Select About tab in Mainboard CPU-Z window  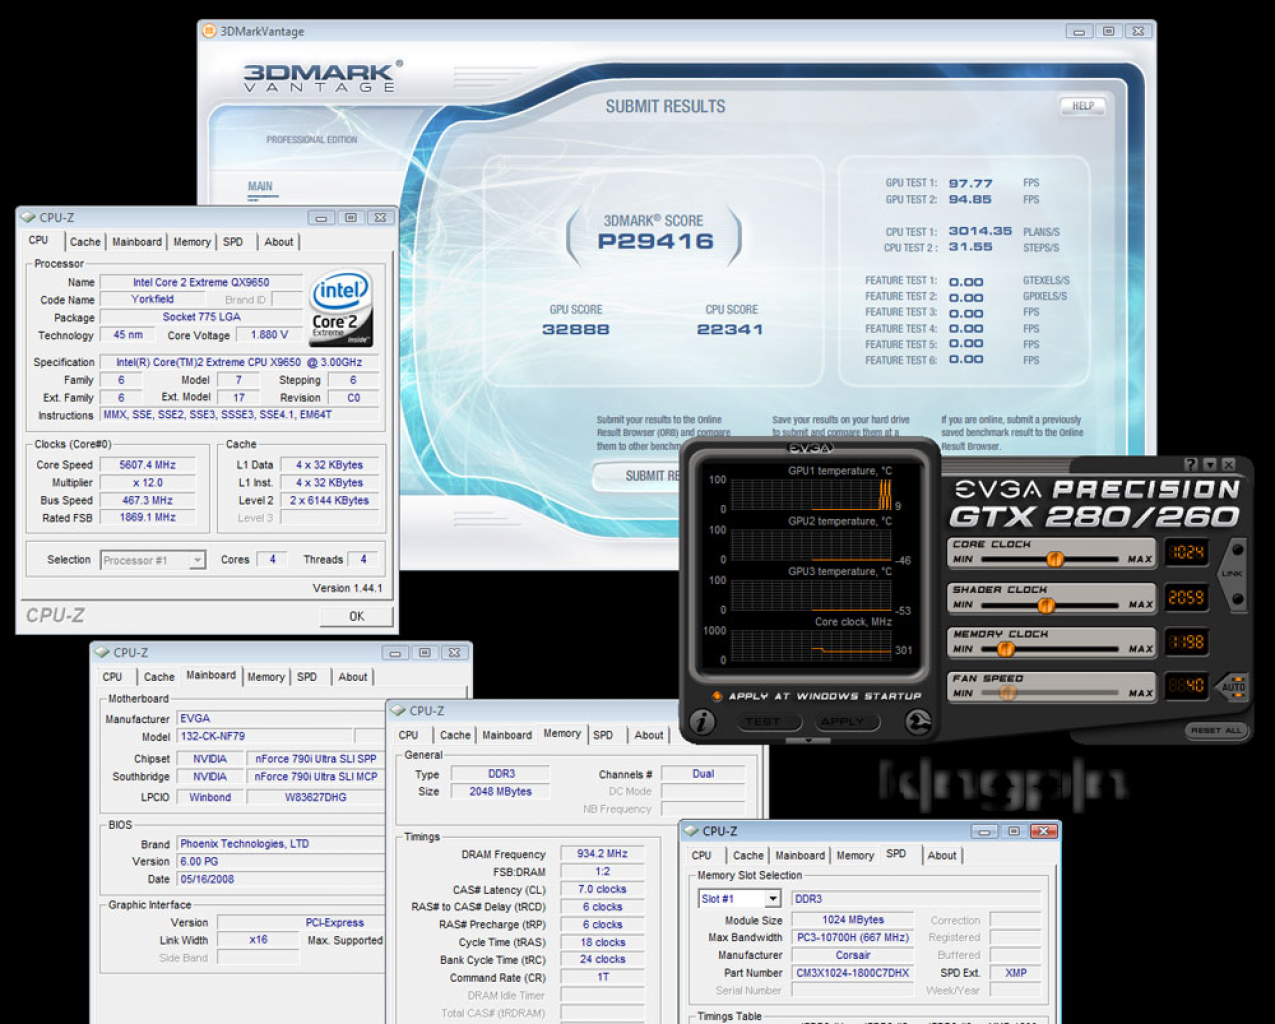point(353,677)
